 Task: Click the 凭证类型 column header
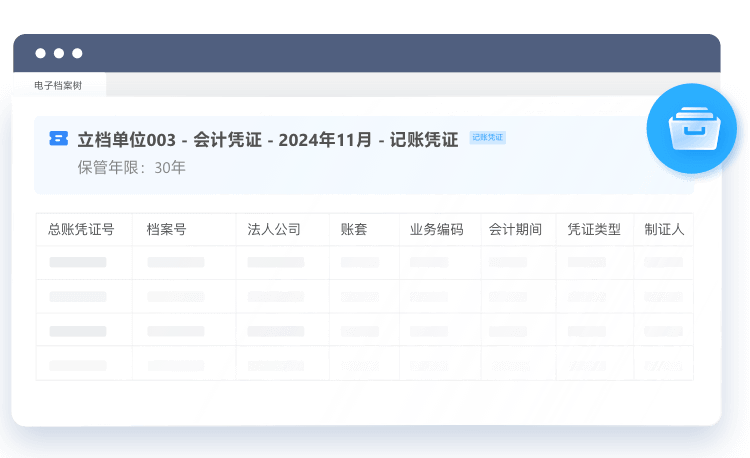click(594, 229)
